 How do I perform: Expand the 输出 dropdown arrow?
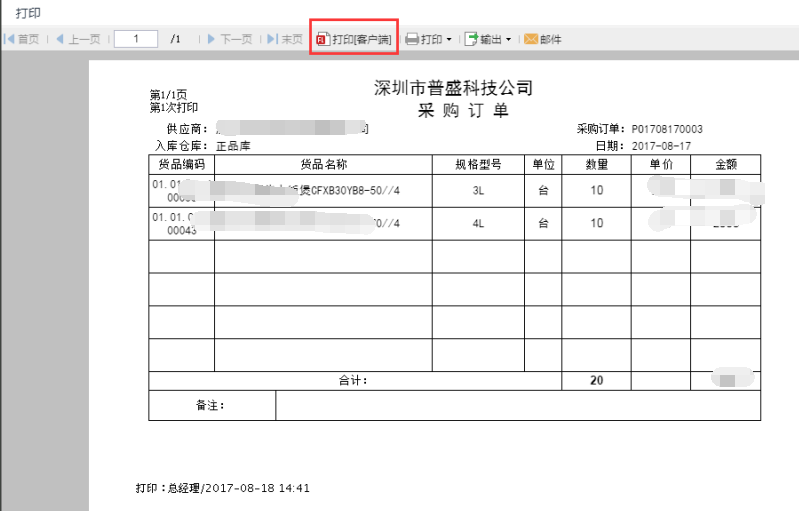point(509,40)
